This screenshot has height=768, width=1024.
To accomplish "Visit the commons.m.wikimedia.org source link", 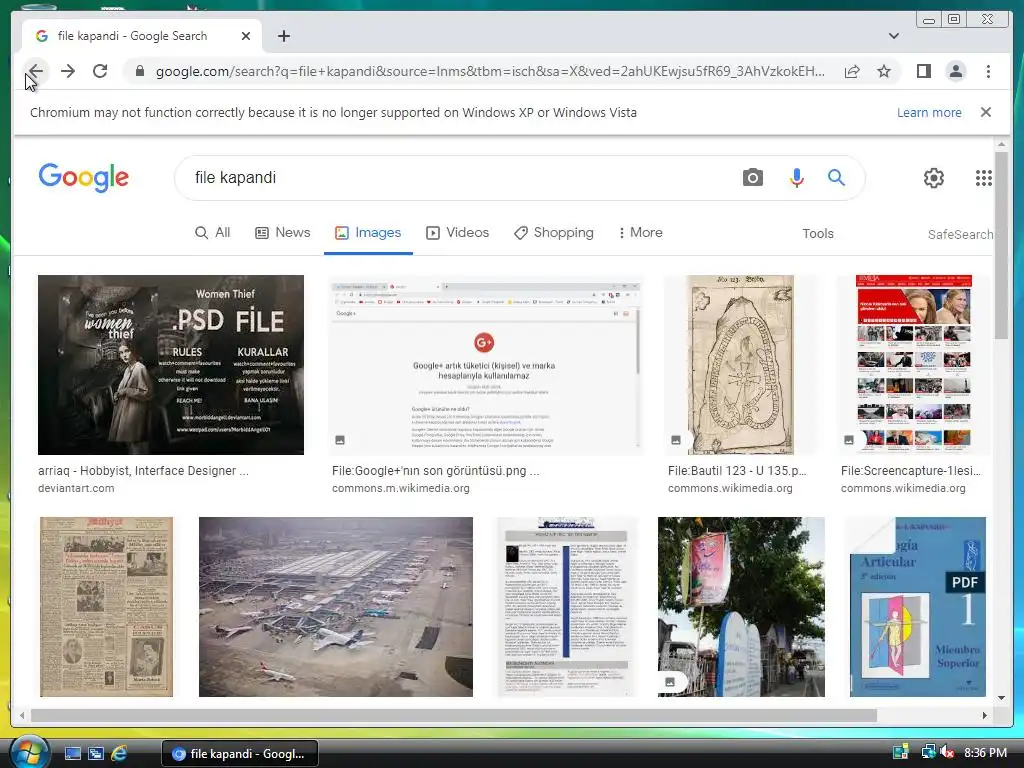I will (400, 488).
